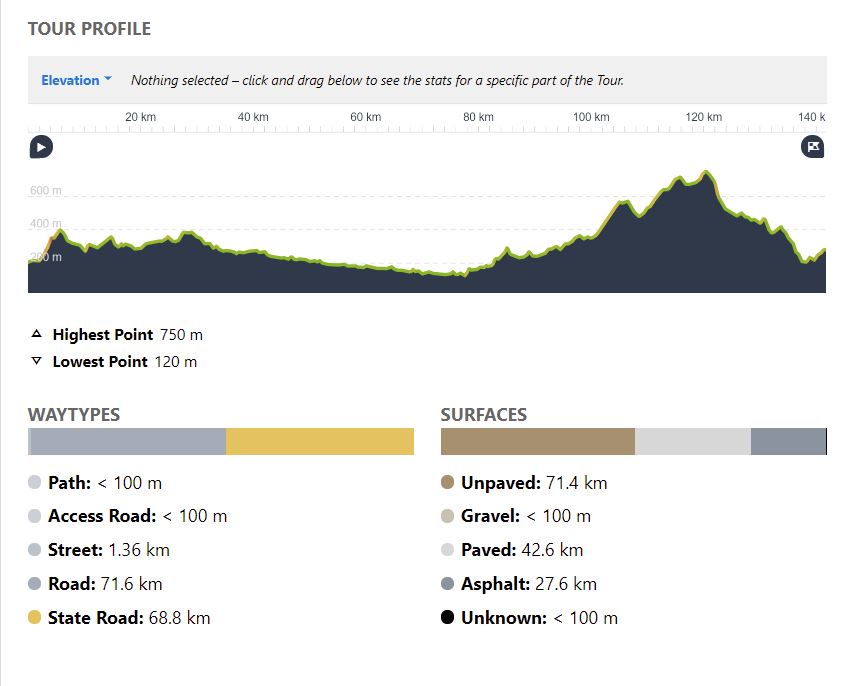Screen dimensions: 846x686
Task: Click the Highest Point triangle icon
Action: pyautogui.click(x=37, y=334)
